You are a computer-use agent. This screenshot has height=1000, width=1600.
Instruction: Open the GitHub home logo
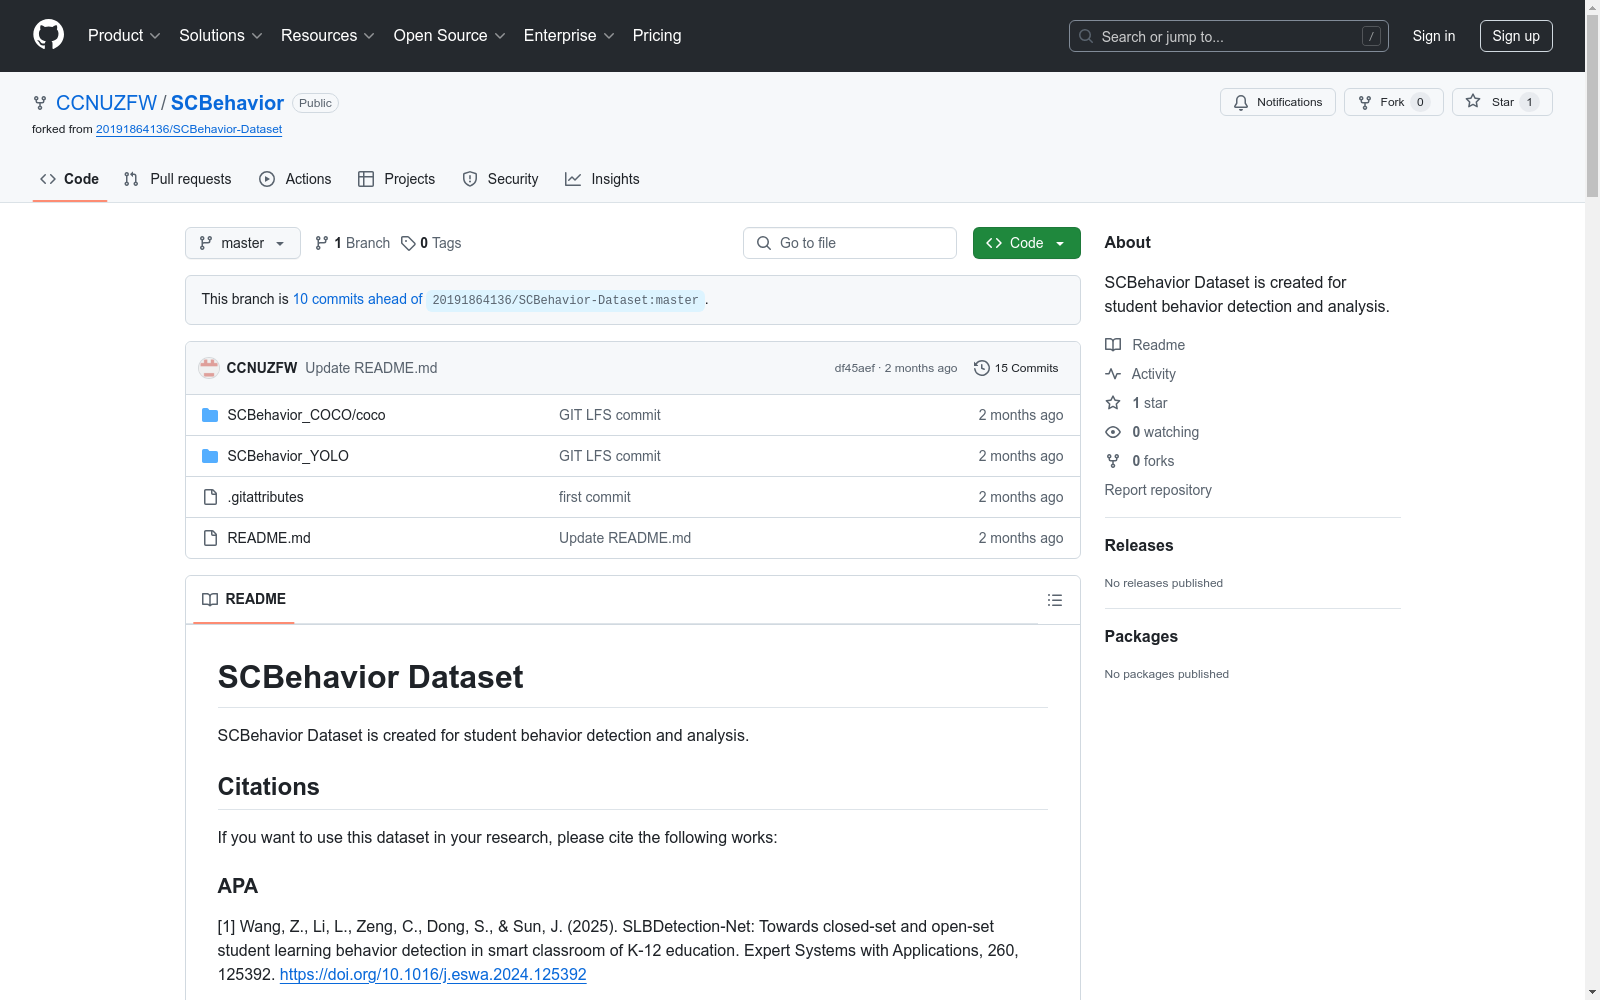coord(48,35)
